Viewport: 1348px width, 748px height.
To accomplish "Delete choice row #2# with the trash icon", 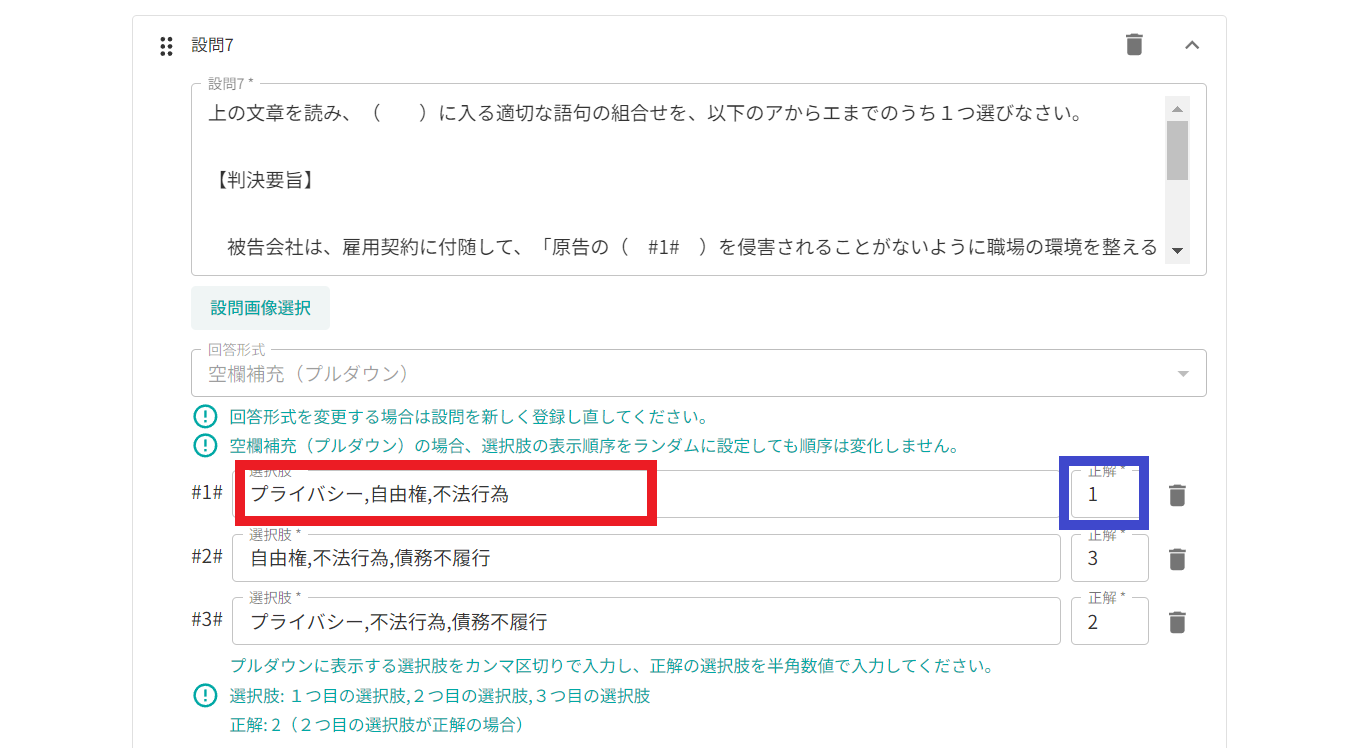I will tap(1177, 559).
